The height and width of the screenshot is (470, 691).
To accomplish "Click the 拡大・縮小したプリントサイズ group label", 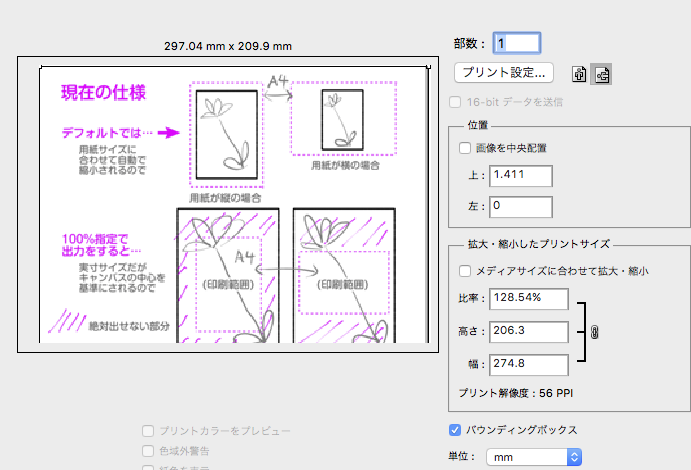I will (x=539, y=244).
